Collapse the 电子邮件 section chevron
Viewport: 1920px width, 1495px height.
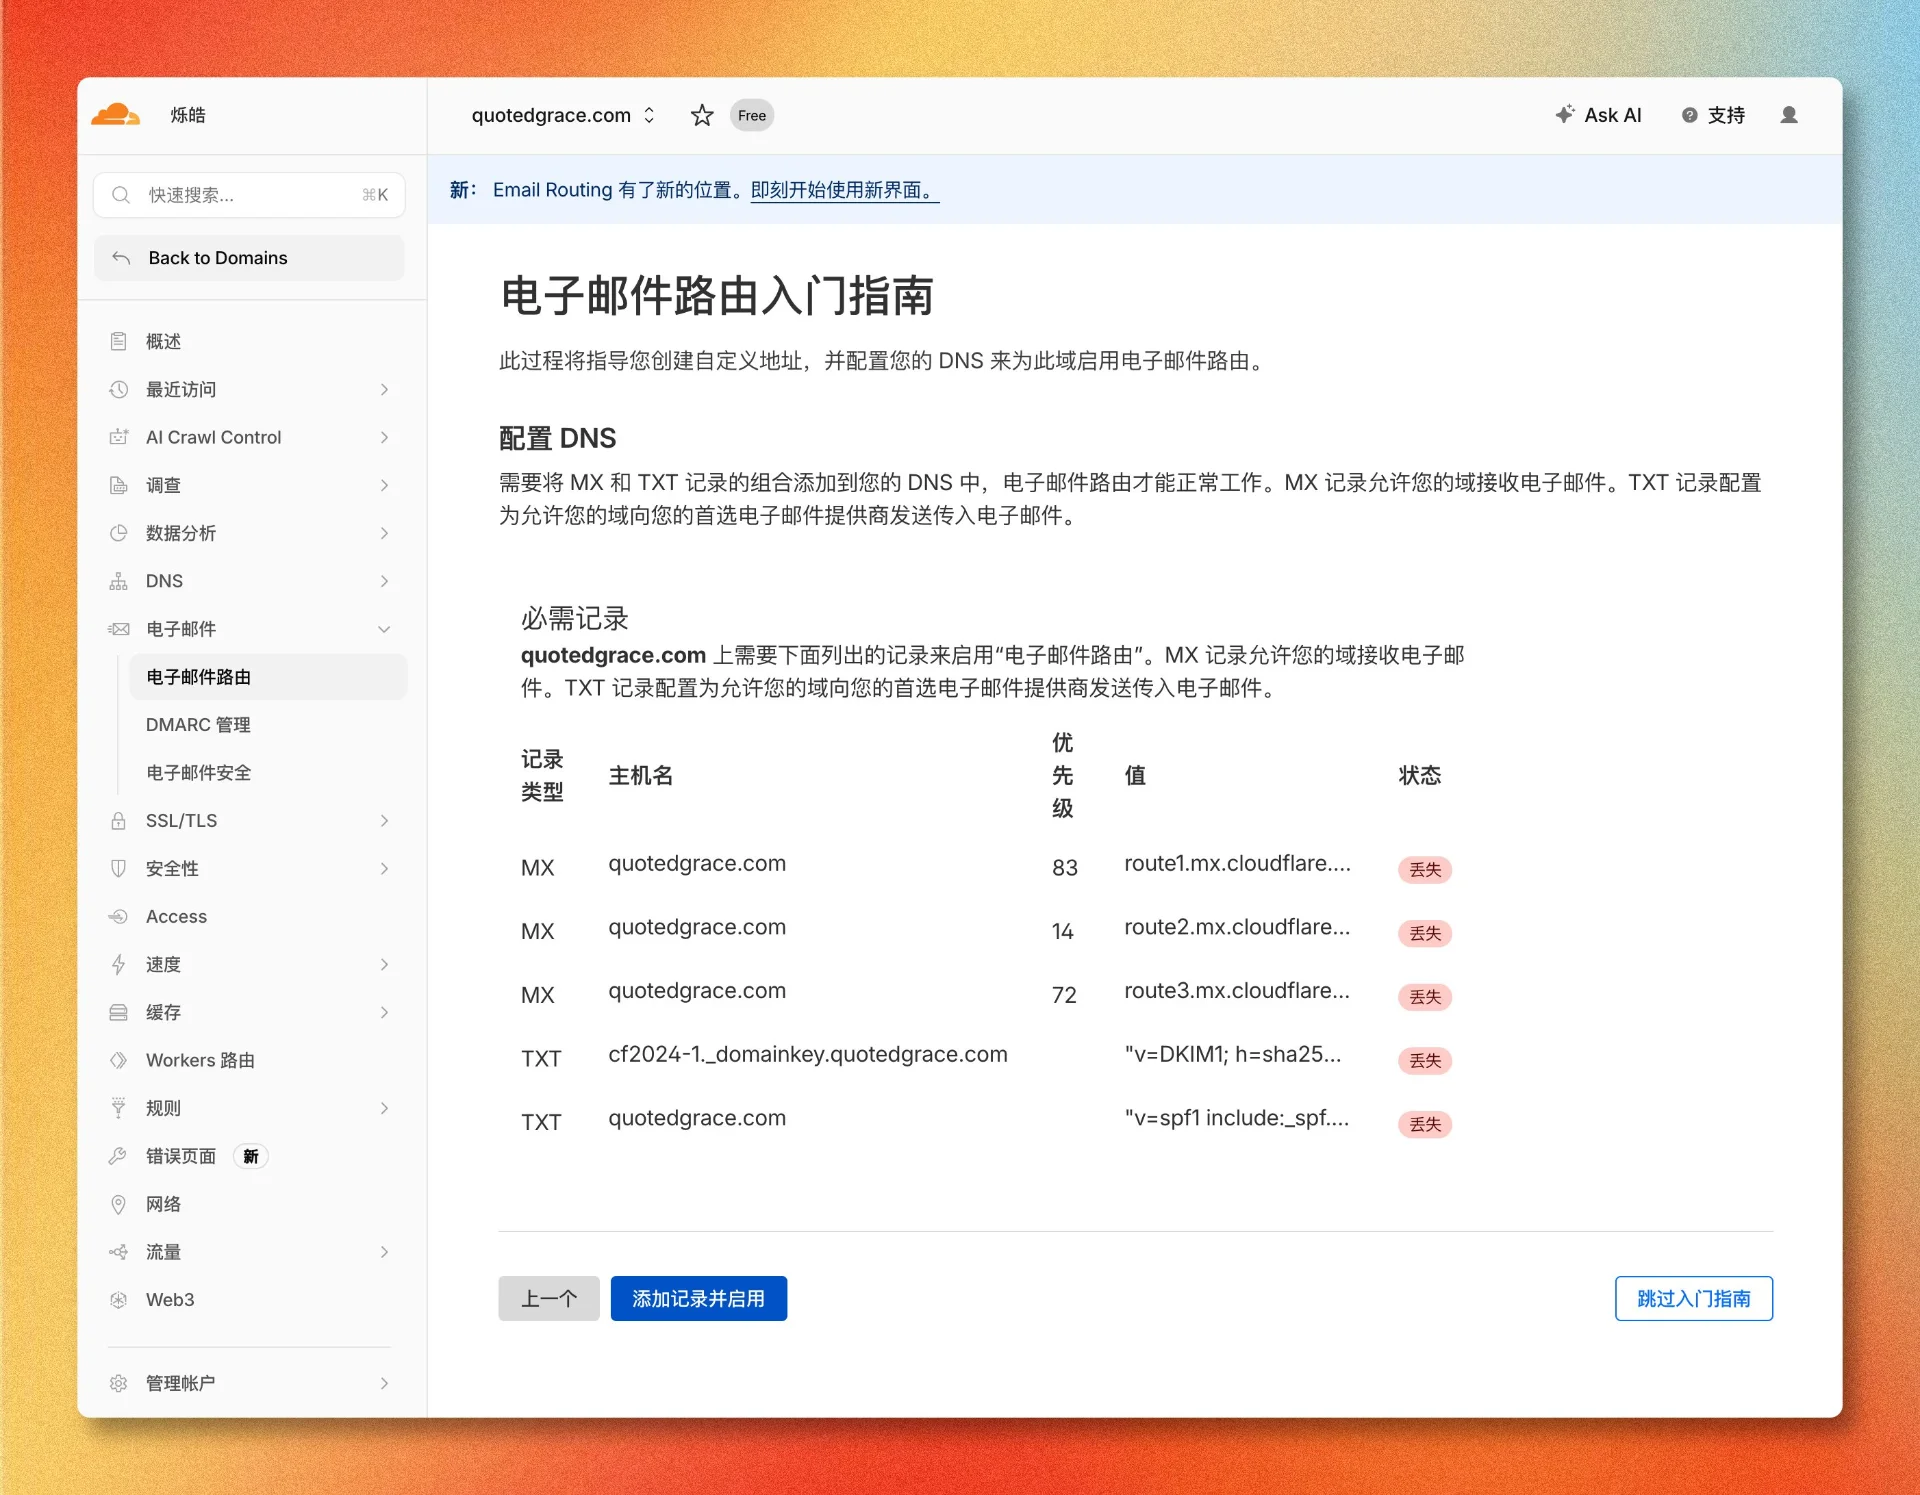pyautogui.click(x=384, y=629)
